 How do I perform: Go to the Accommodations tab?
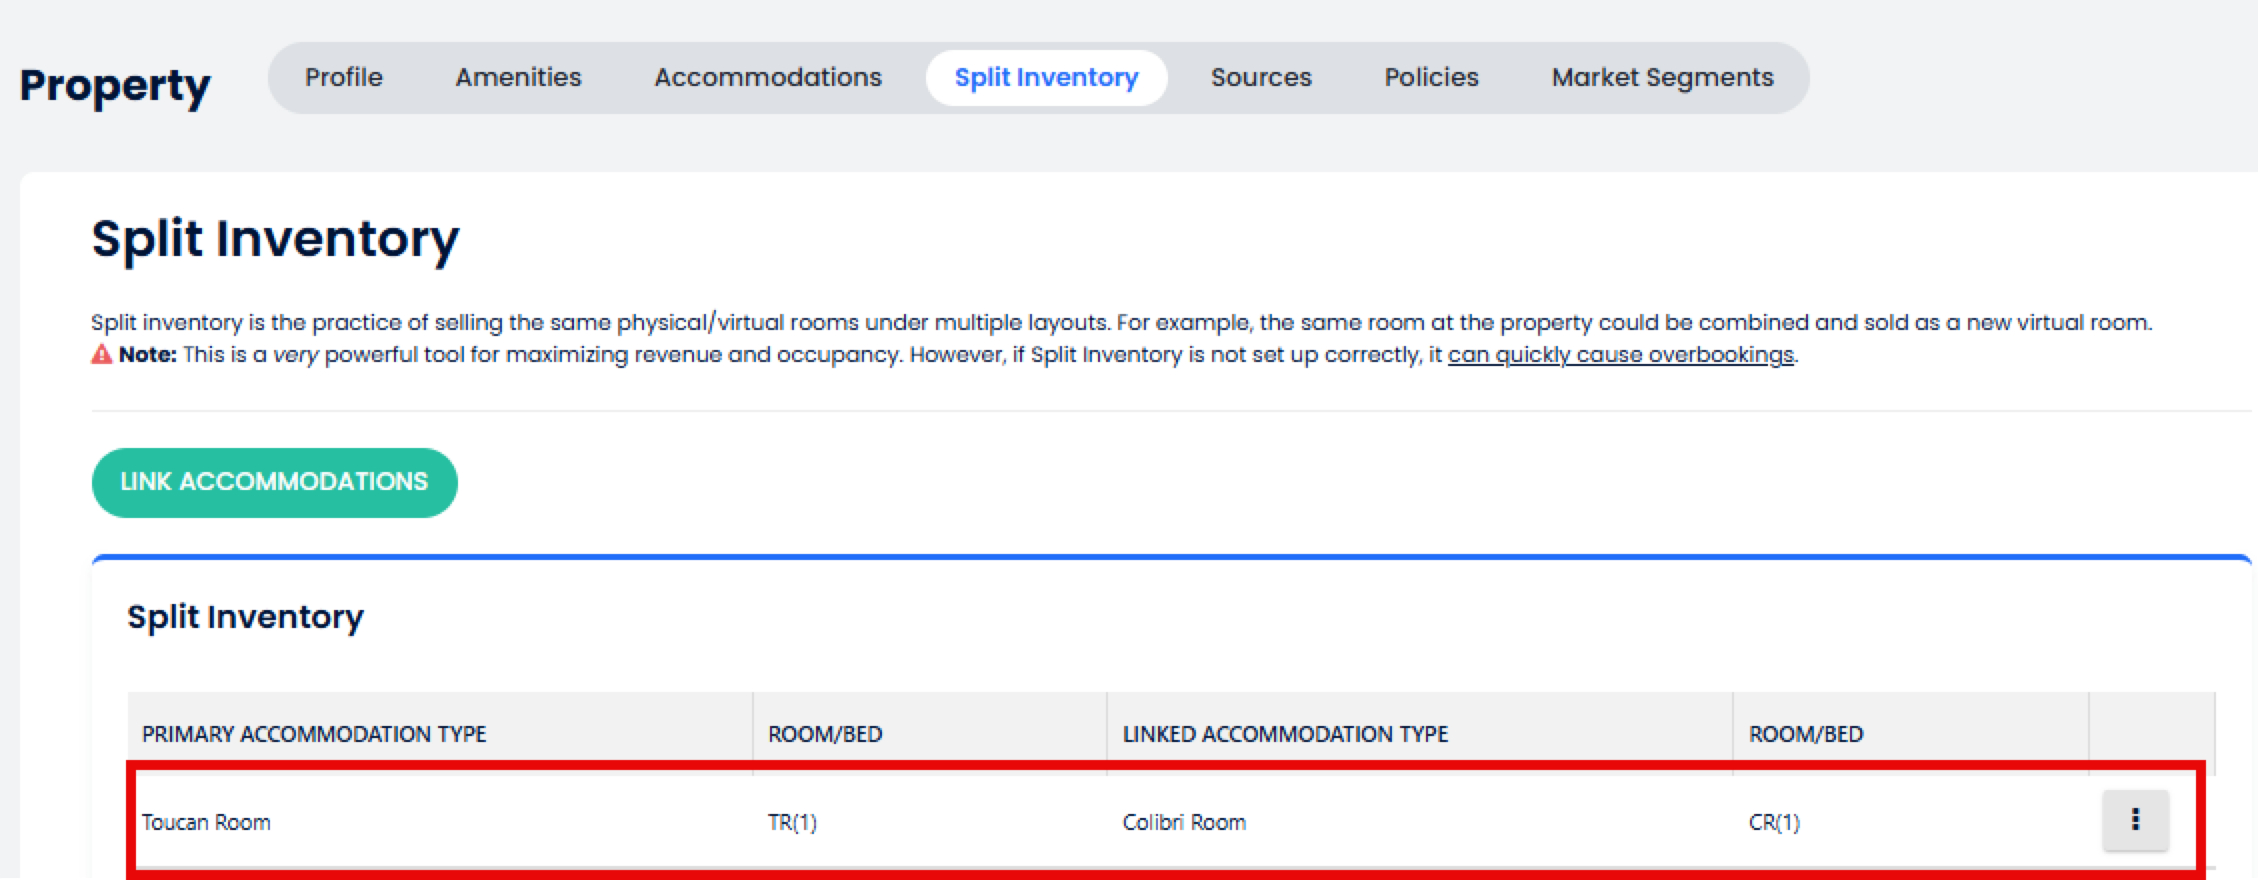[x=767, y=77]
